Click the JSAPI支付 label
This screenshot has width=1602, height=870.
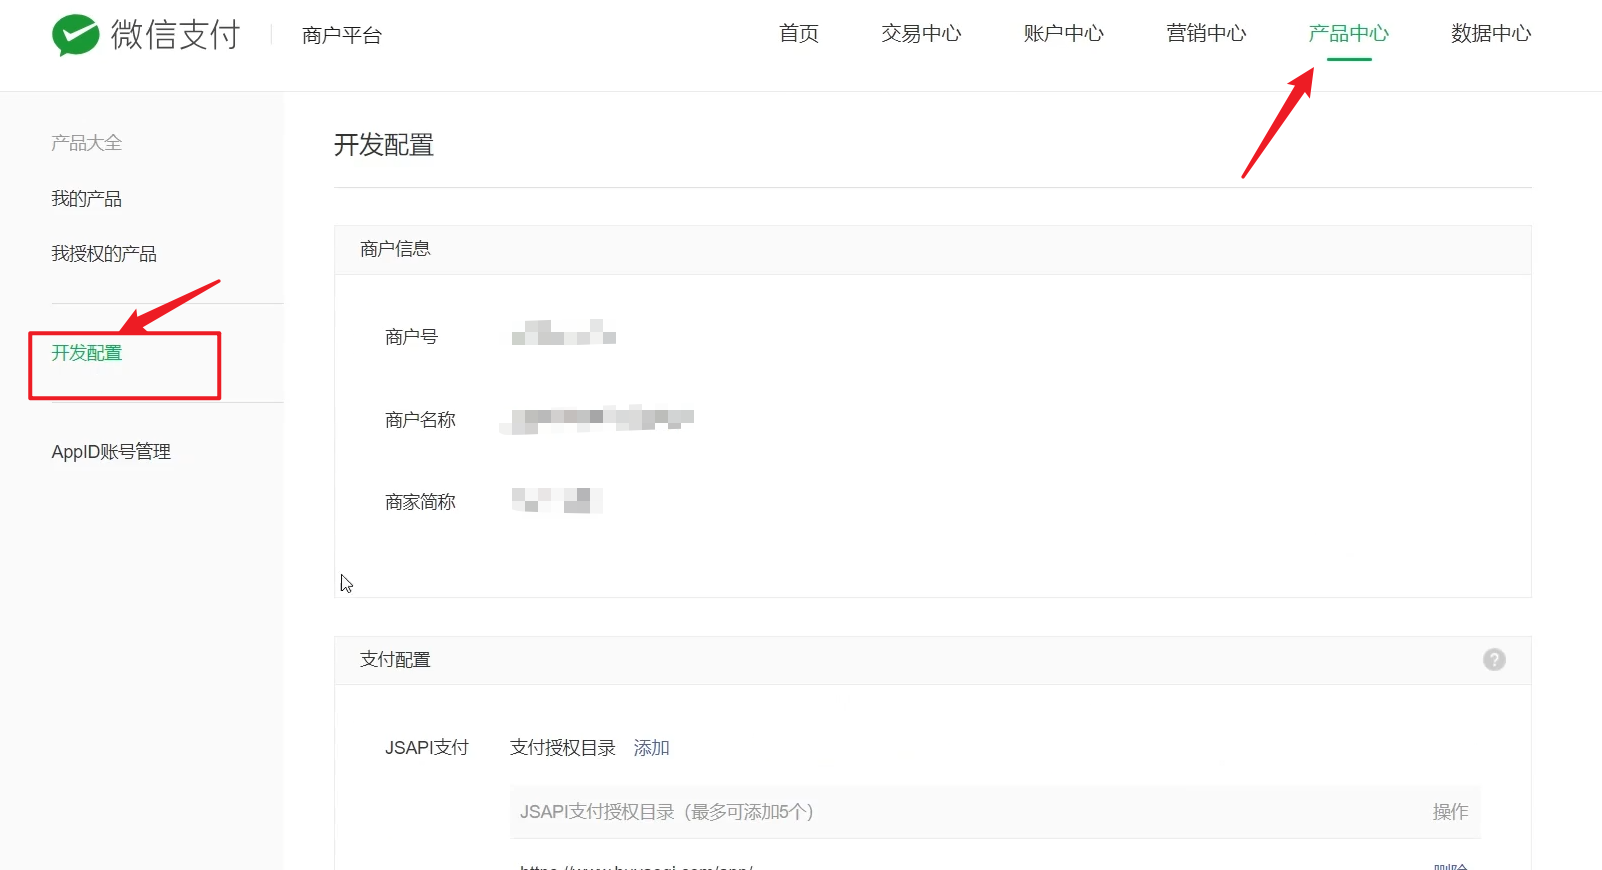[427, 748]
